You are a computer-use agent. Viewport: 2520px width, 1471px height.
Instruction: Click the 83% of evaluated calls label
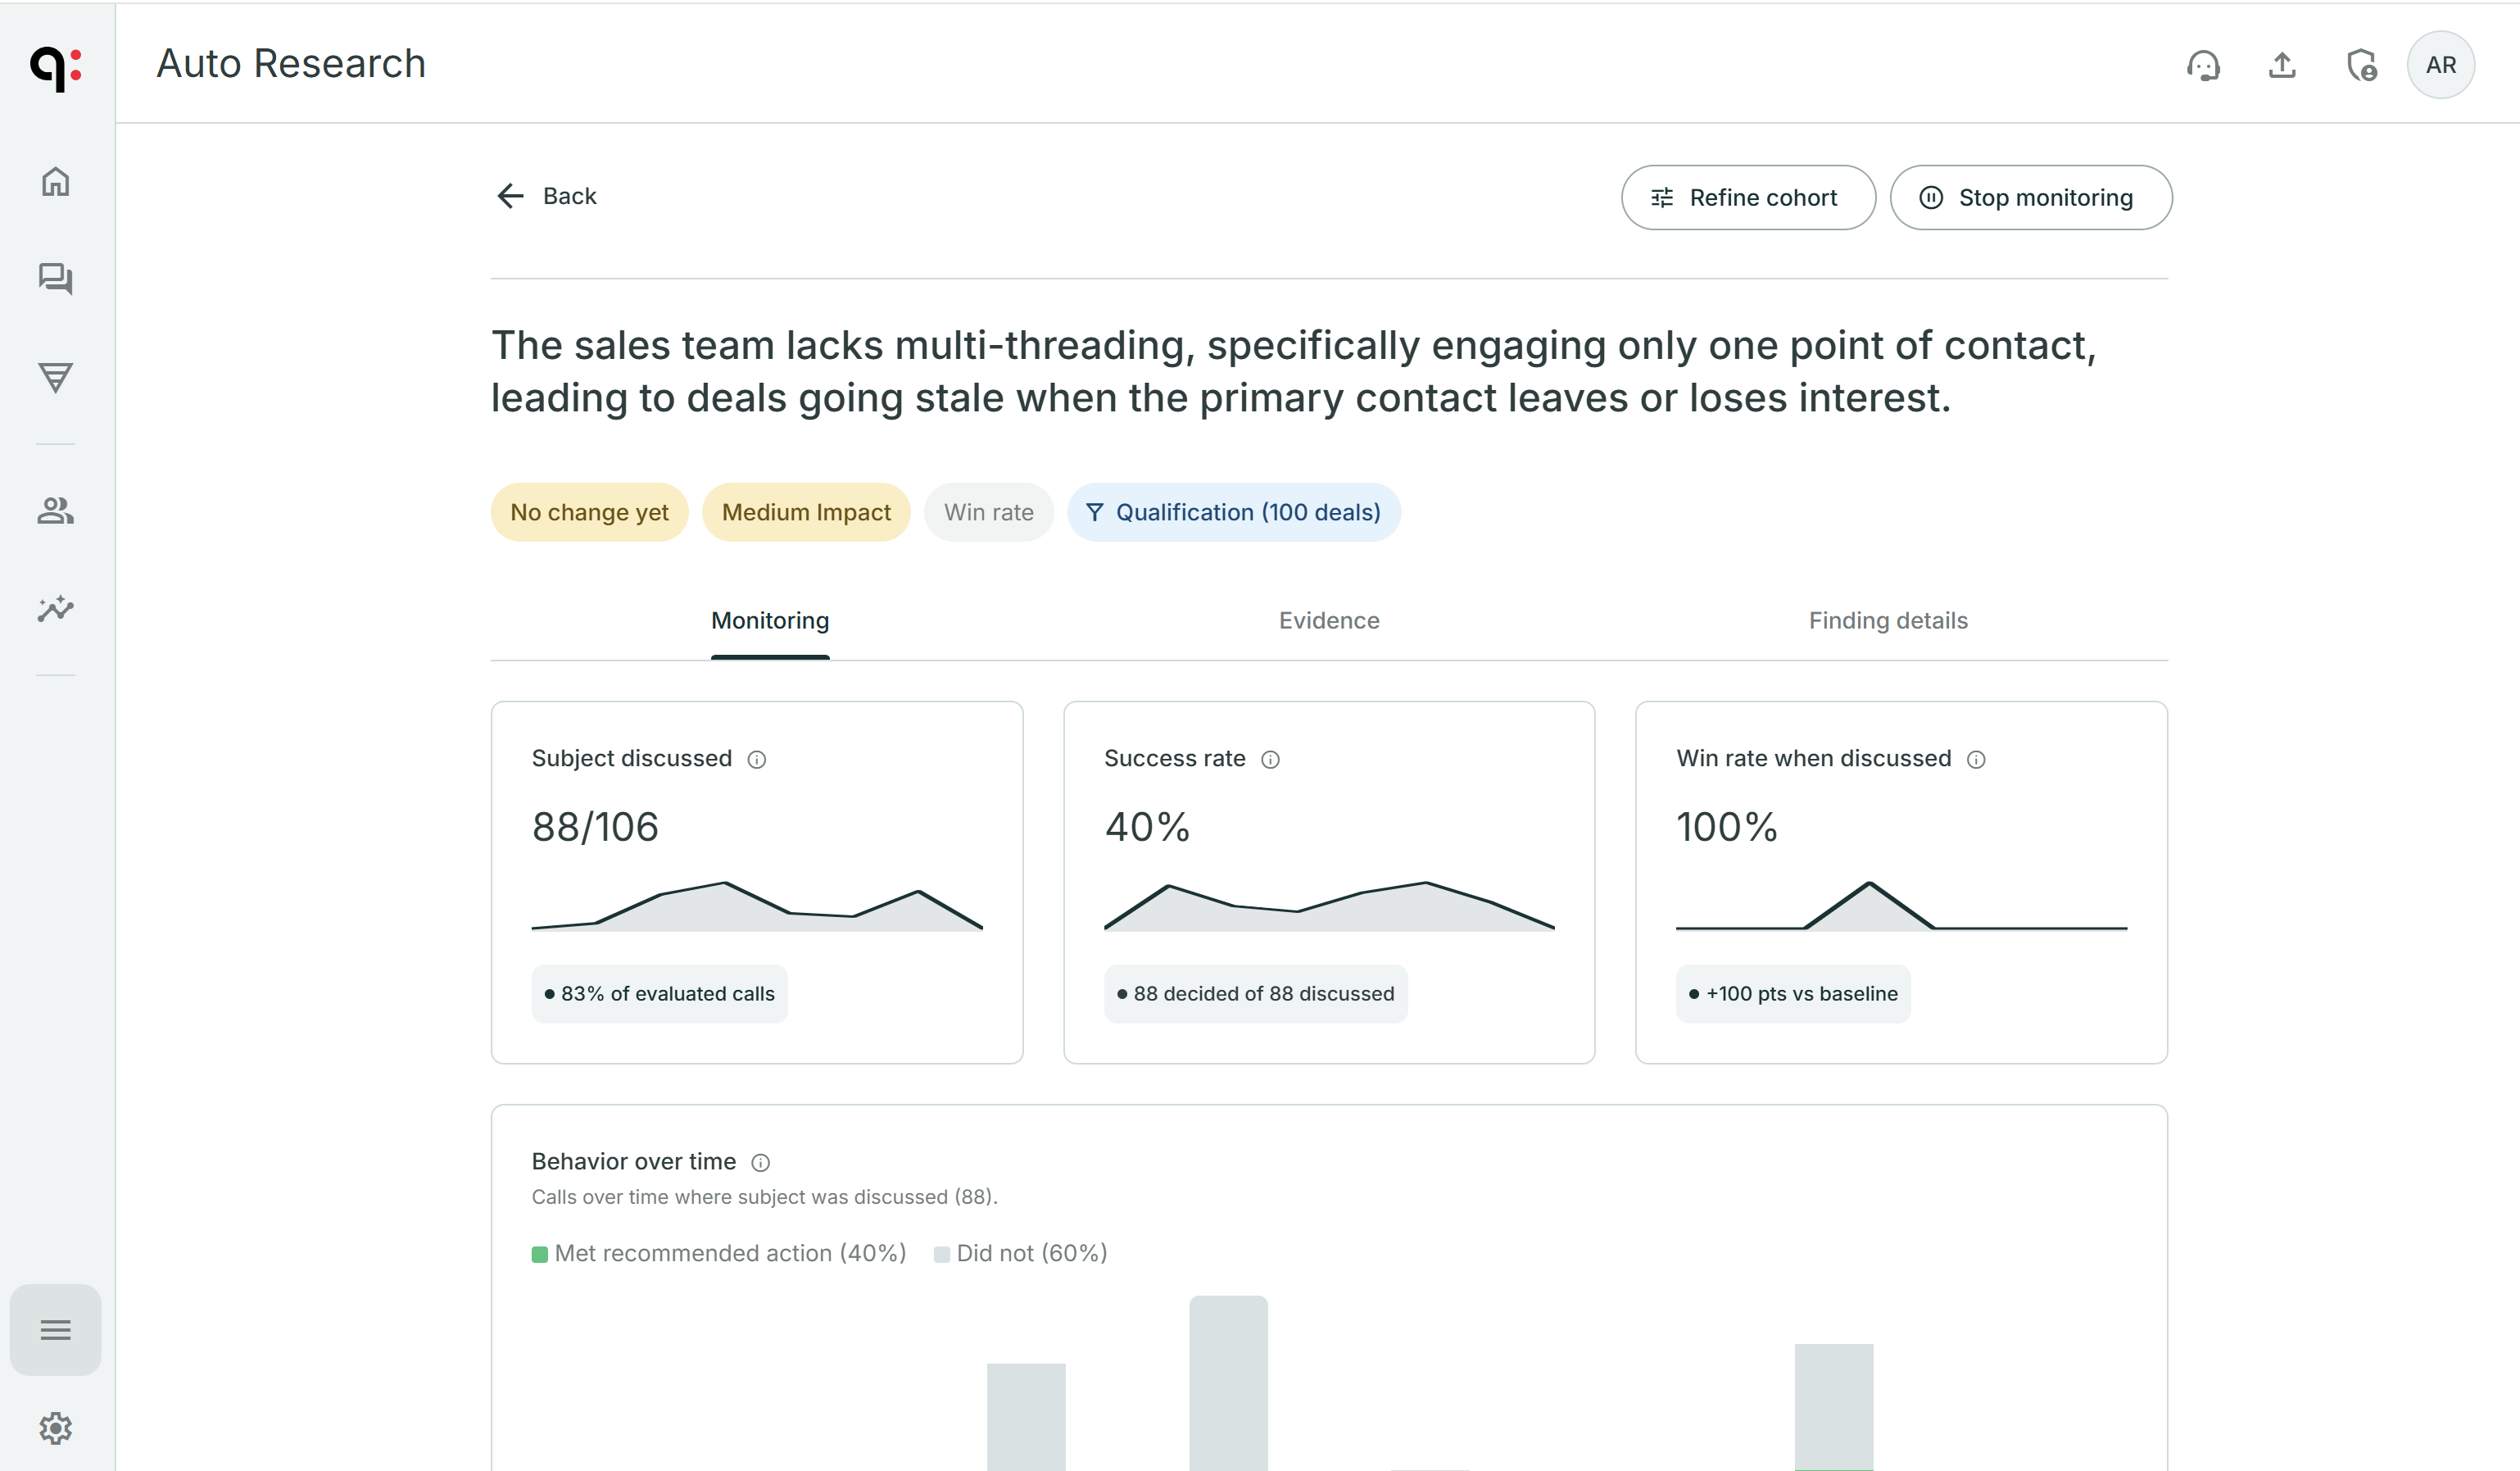coord(659,994)
